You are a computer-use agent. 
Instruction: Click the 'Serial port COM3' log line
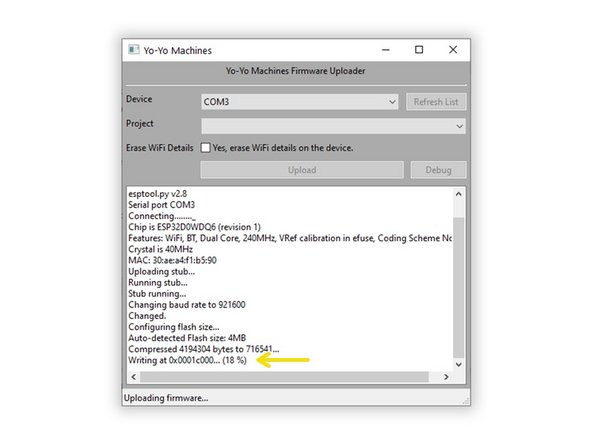(162, 205)
